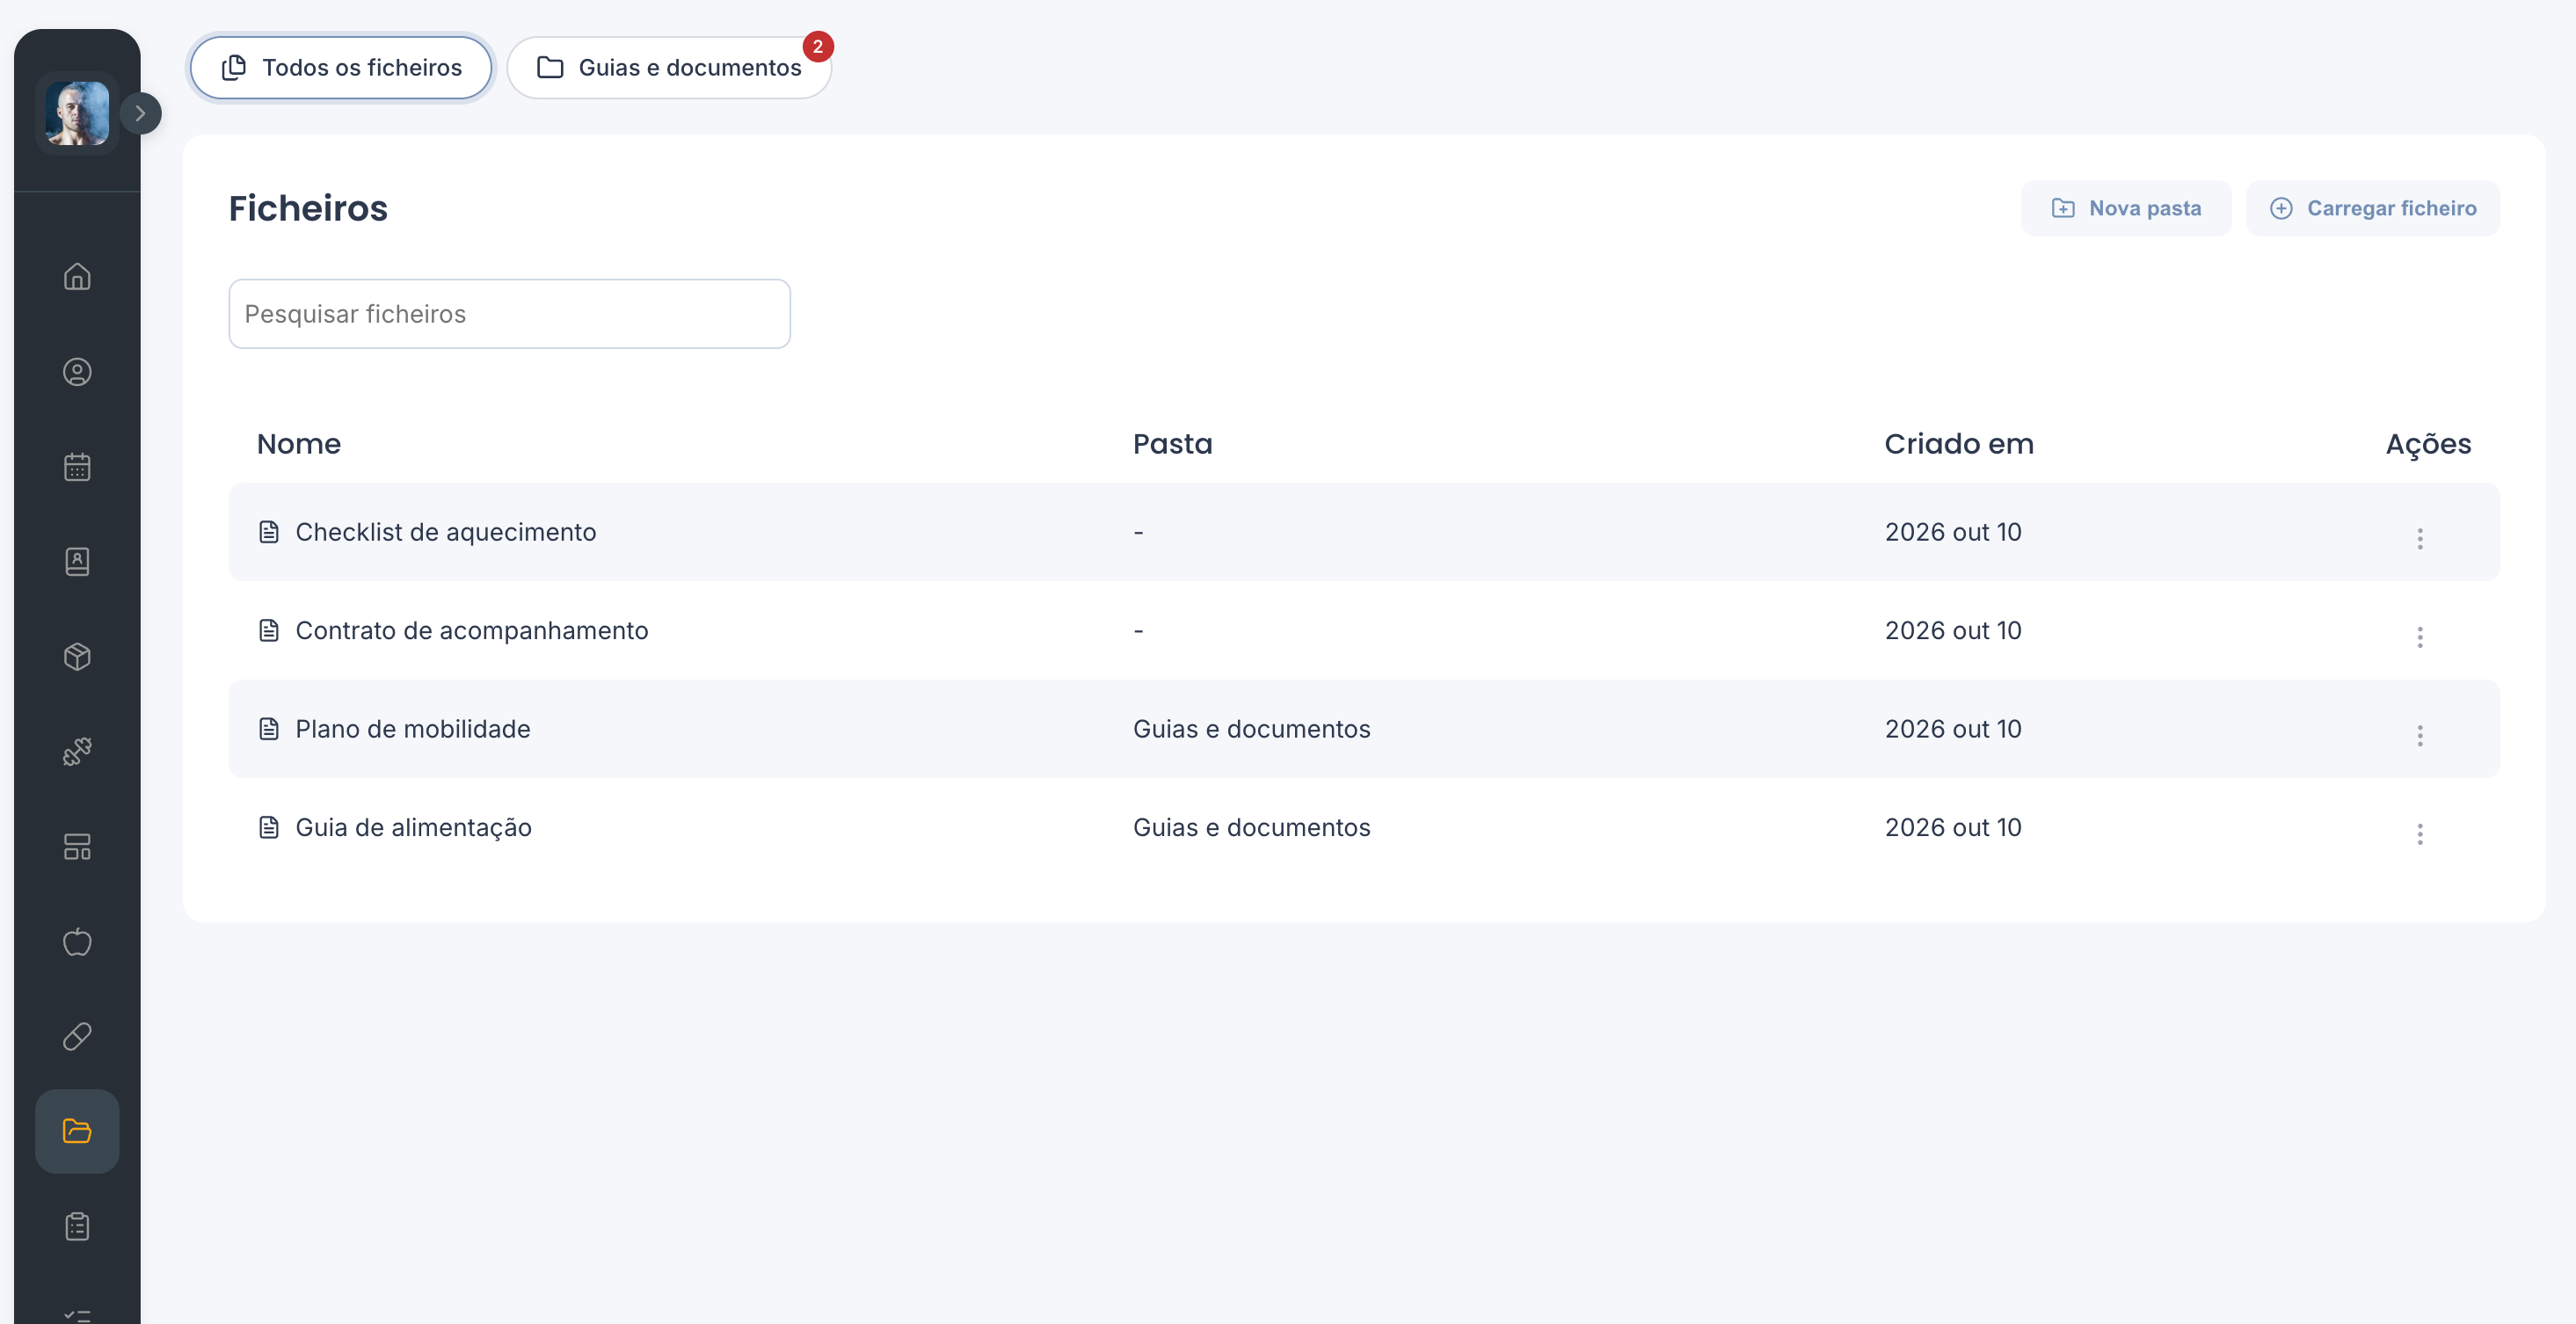Click Guias e documentos in Guia de alimentação row
Screen dimensions: 2576x1324
coord(1252,827)
